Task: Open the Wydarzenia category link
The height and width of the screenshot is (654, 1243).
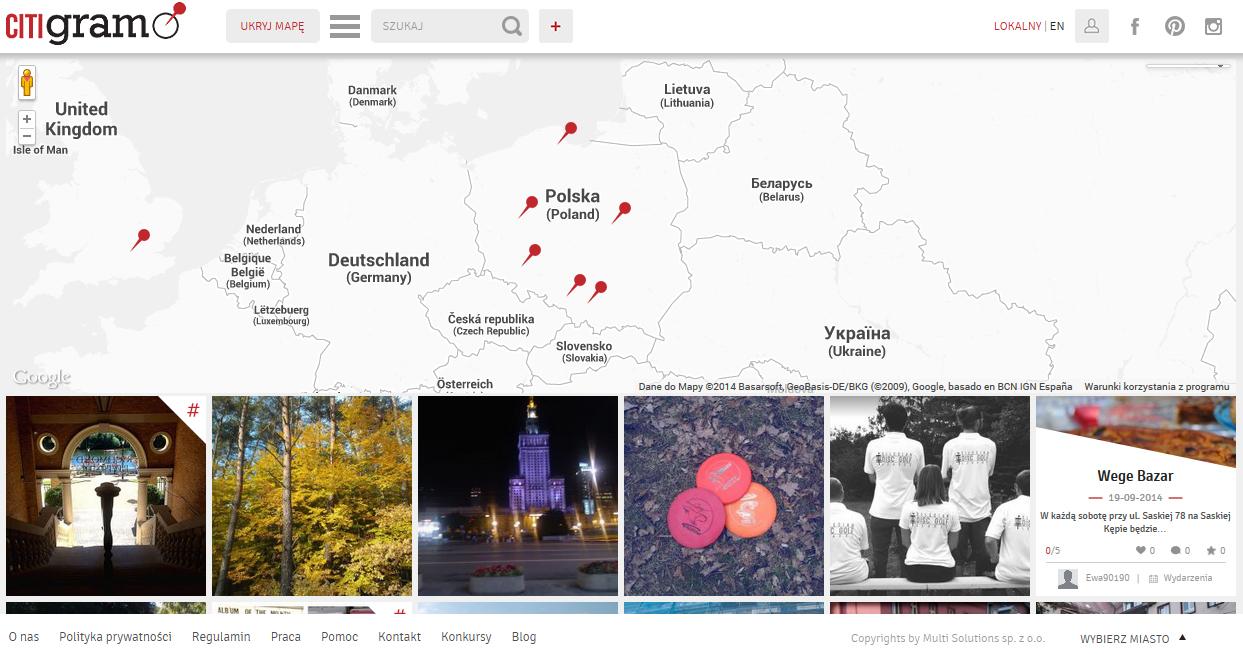Action: click(x=1188, y=578)
